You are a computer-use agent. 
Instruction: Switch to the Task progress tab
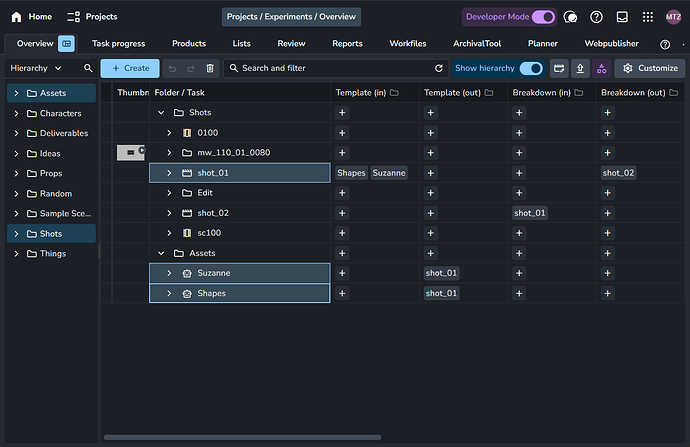click(x=118, y=44)
